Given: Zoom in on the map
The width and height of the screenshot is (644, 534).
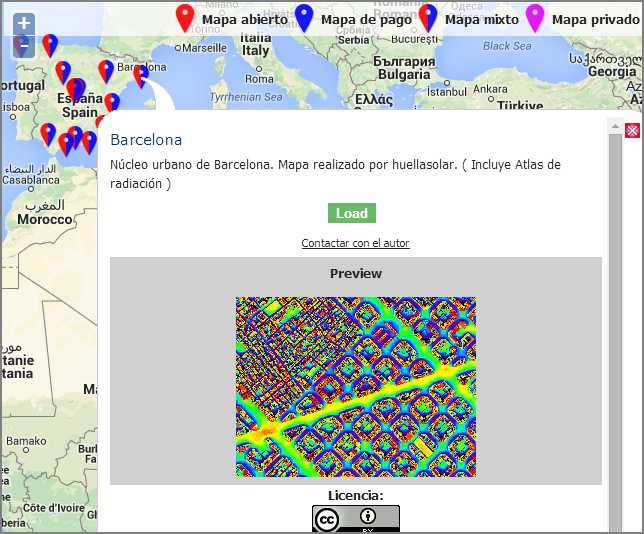Looking at the screenshot, I should 24,23.
